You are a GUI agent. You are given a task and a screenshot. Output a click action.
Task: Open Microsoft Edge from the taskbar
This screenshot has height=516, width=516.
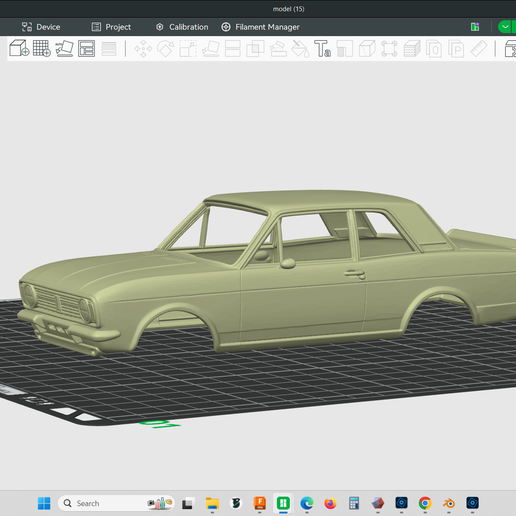click(307, 503)
